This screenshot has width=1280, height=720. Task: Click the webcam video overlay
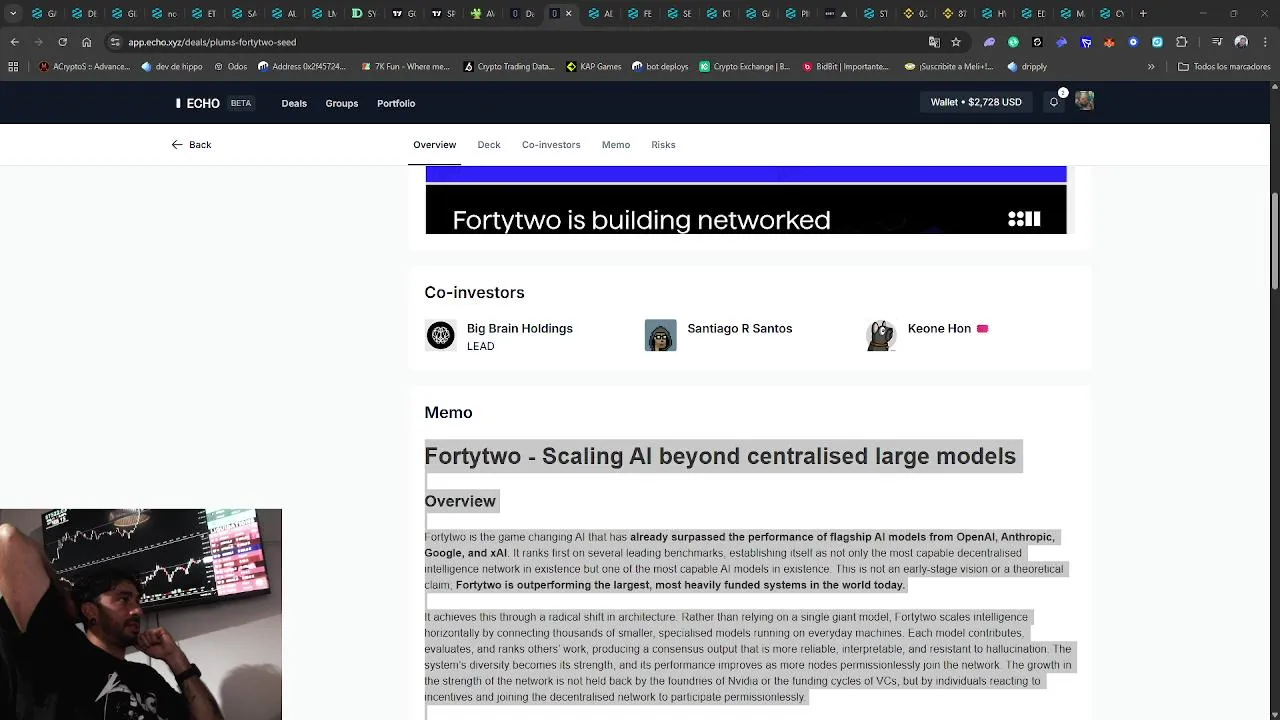pos(141,614)
